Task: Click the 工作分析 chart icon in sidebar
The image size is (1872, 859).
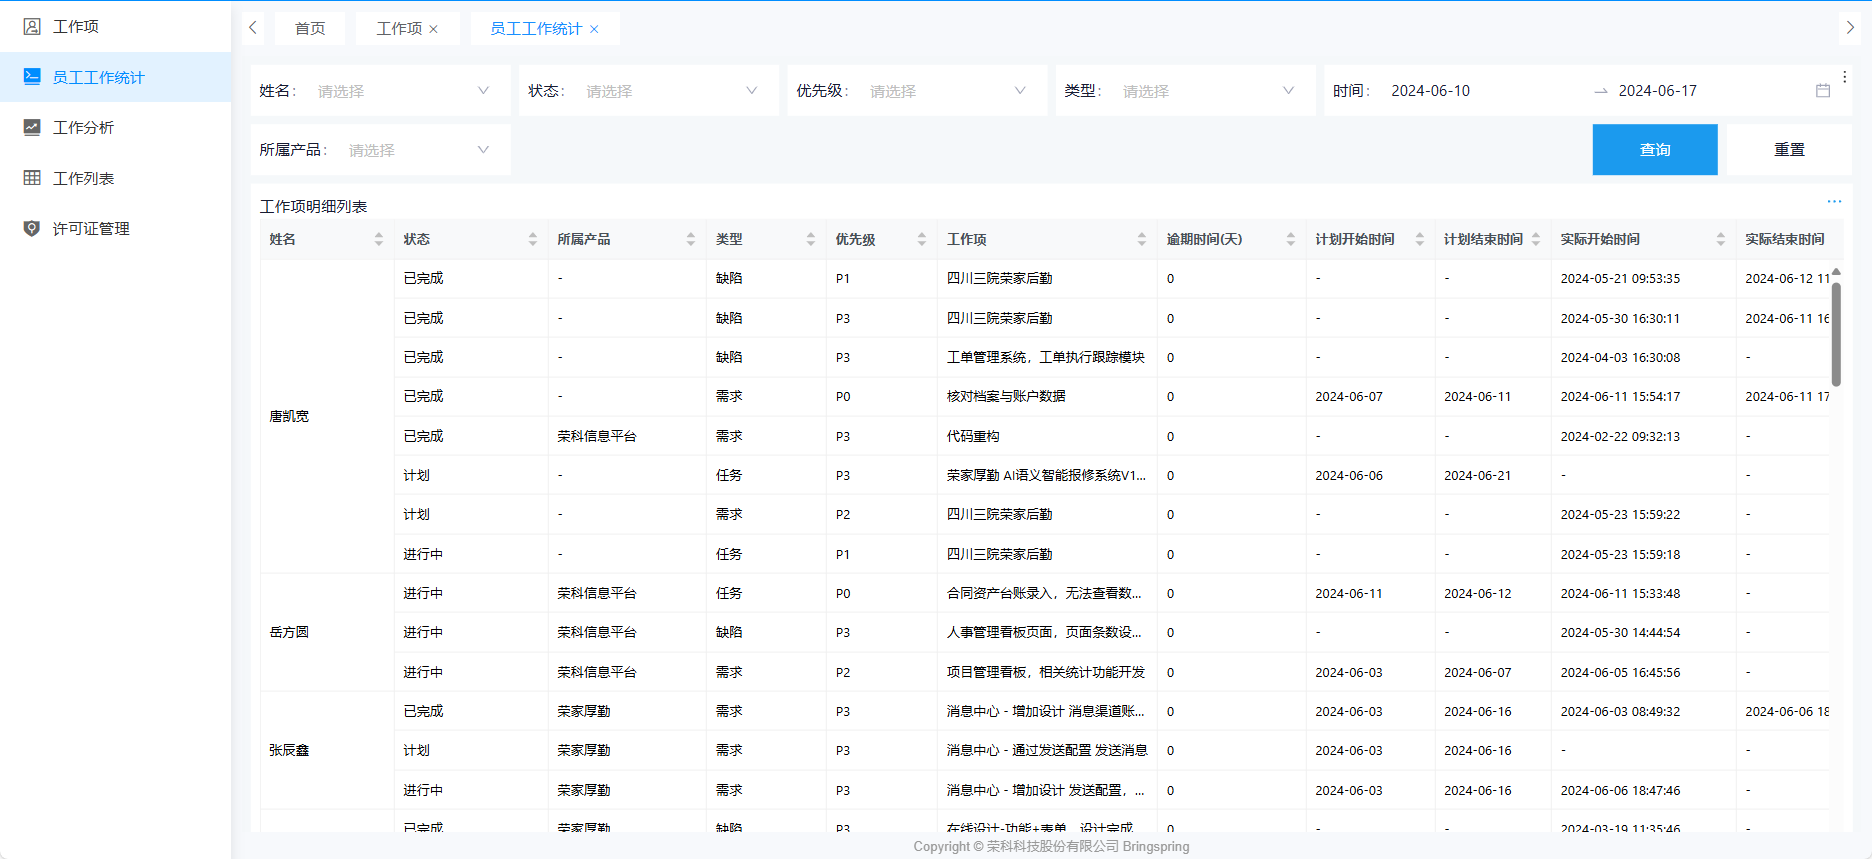Action: click(x=32, y=127)
